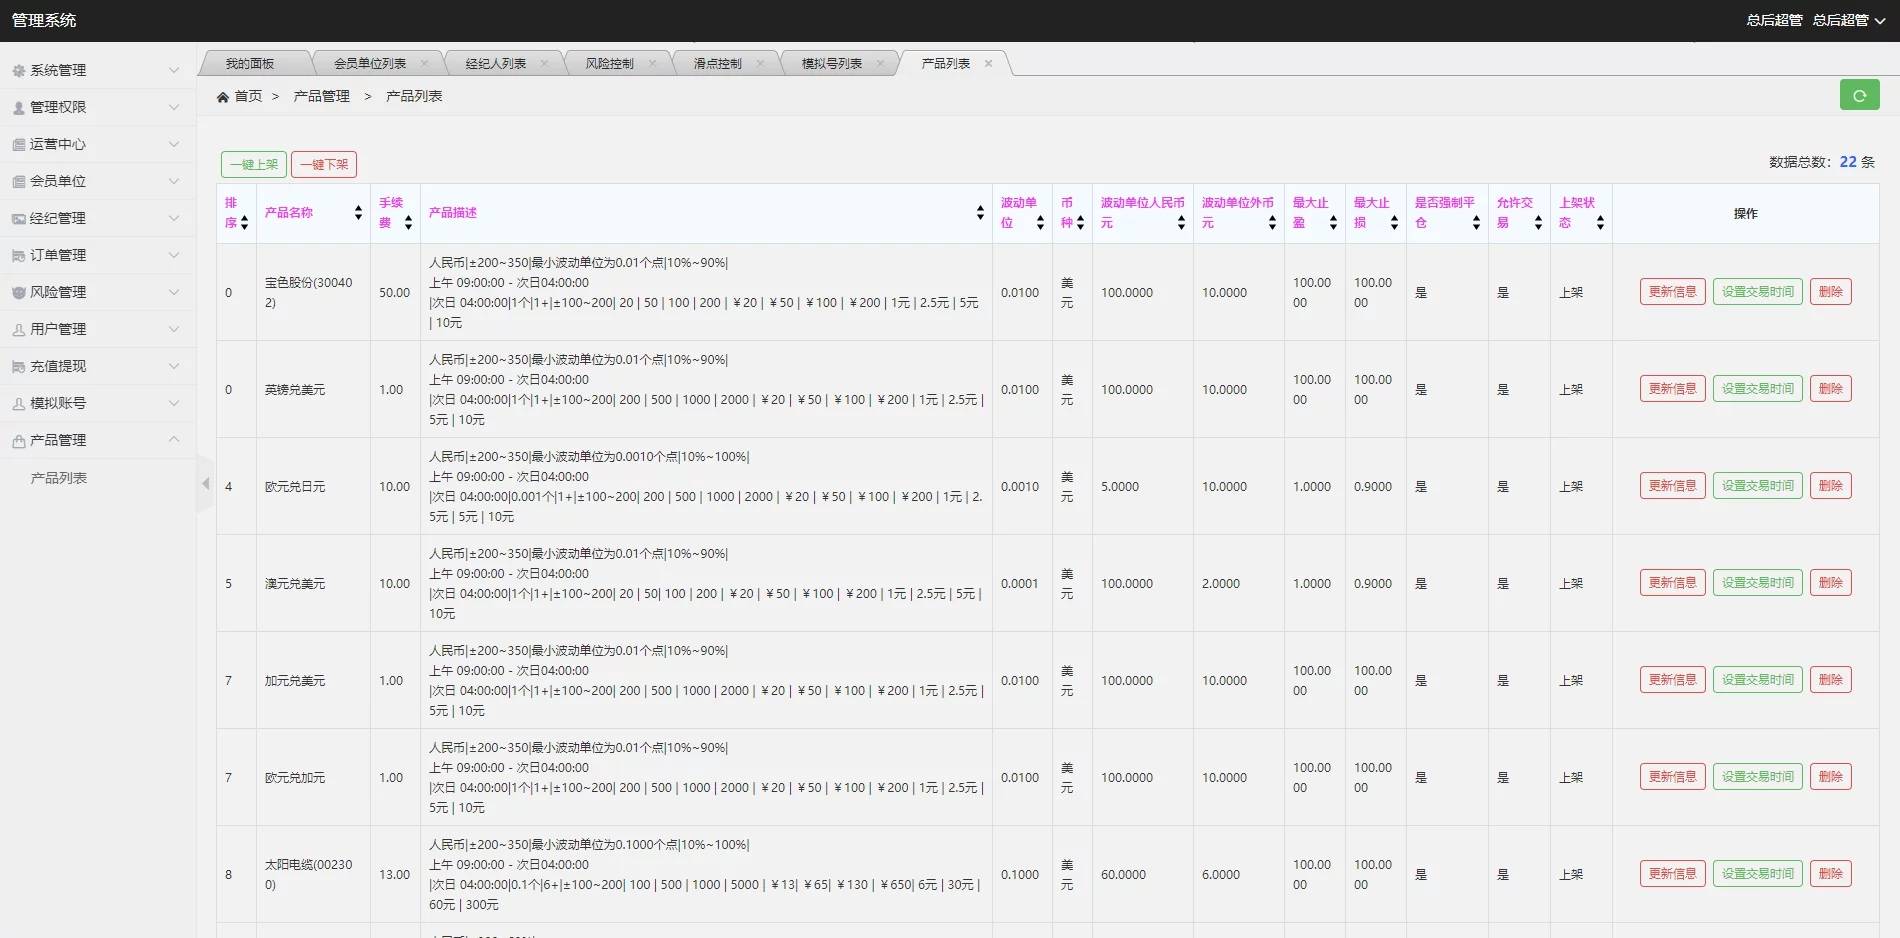This screenshot has width=1900, height=938.
Task: Click 更新信息 for 英镑兑美元 row
Action: pyautogui.click(x=1672, y=389)
